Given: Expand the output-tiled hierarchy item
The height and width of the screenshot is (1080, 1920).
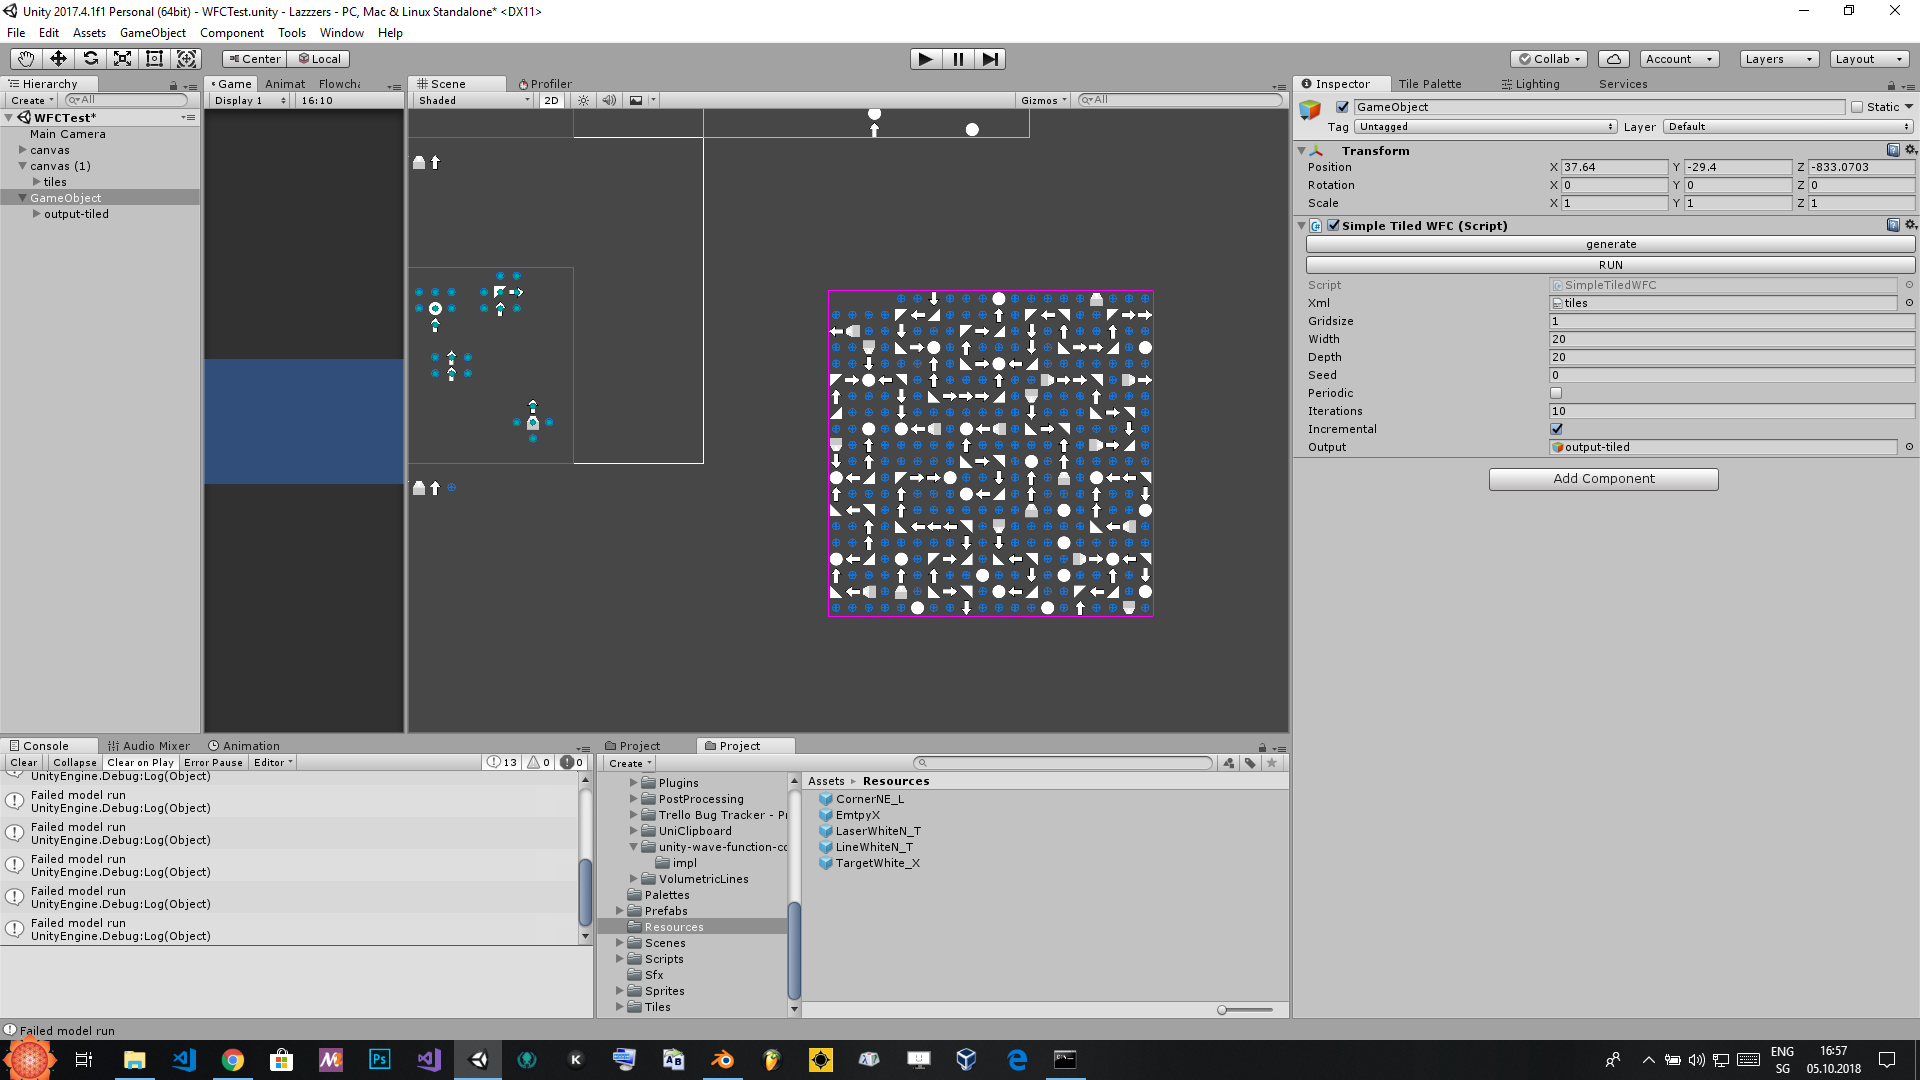Looking at the screenshot, I should tap(37, 214).
